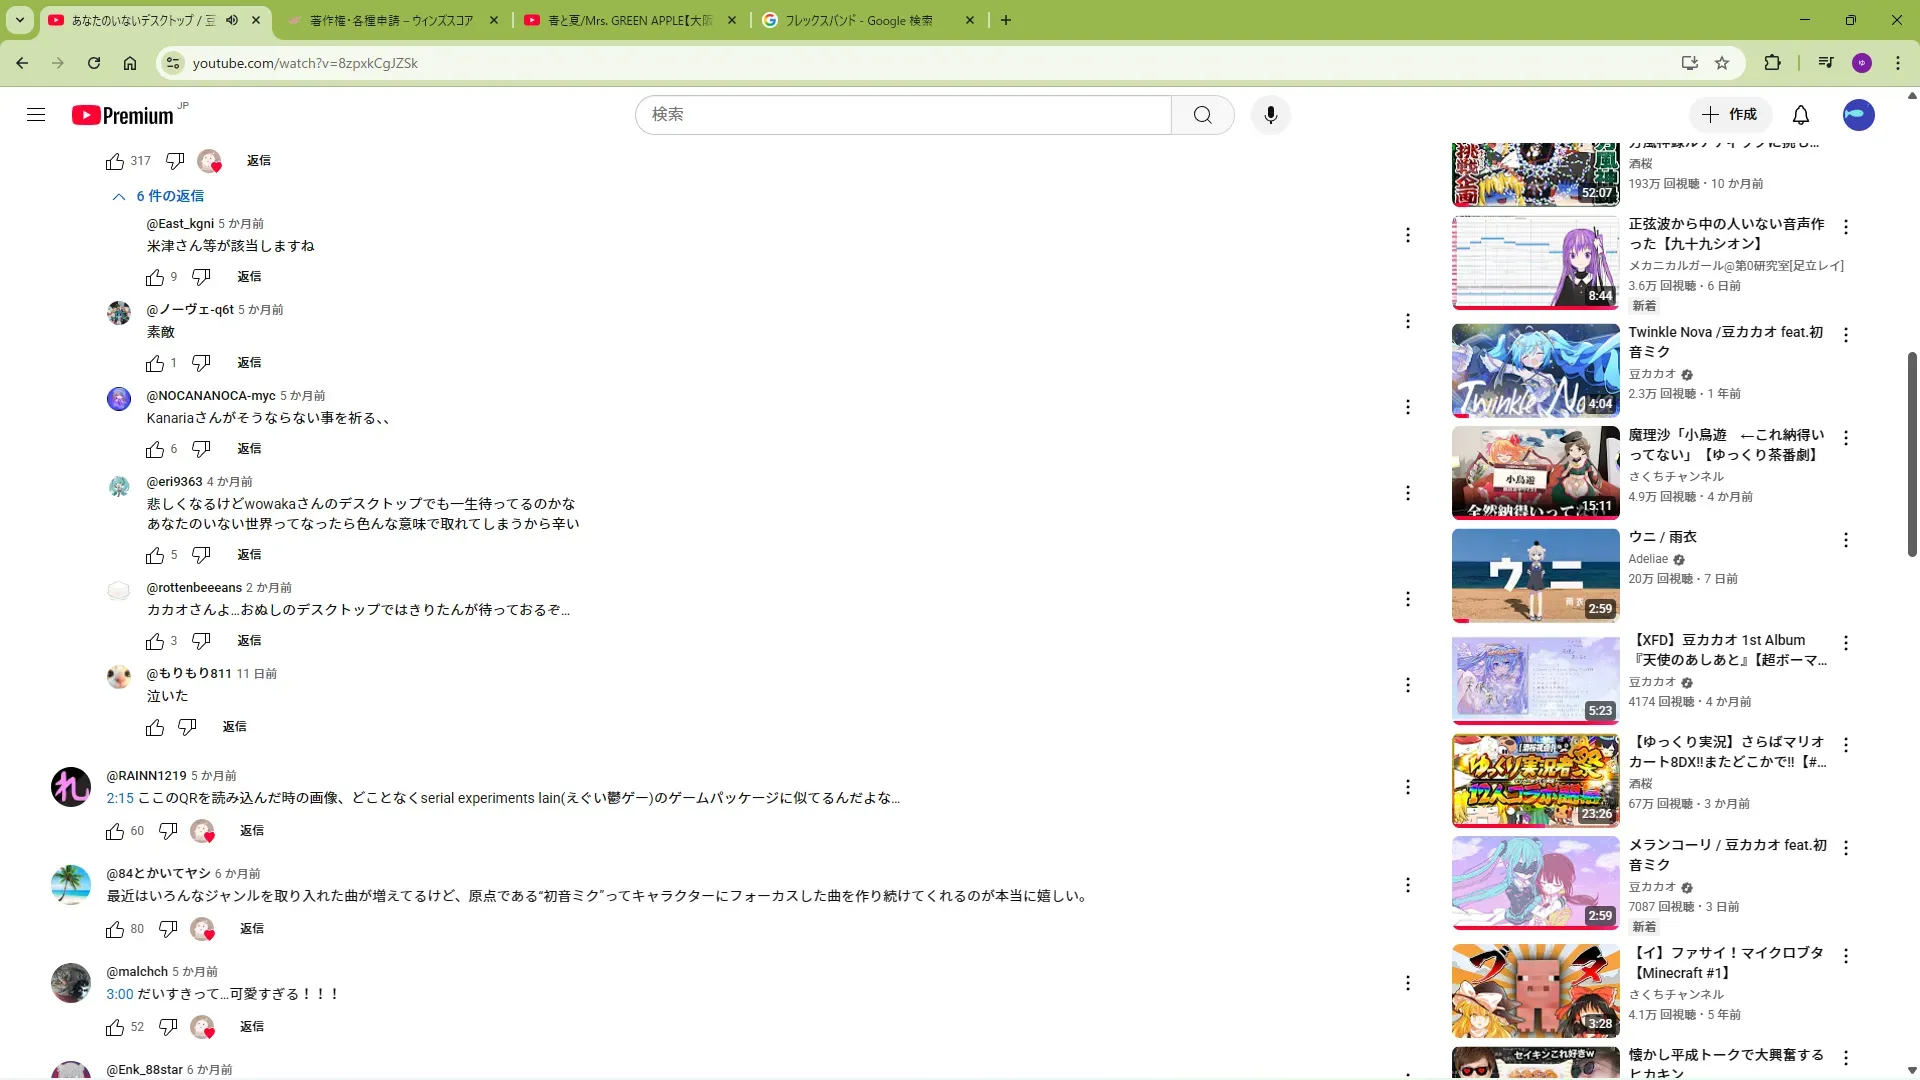
Task: Collapse the 6 replies thread
Action: click(x=160, y=196)
